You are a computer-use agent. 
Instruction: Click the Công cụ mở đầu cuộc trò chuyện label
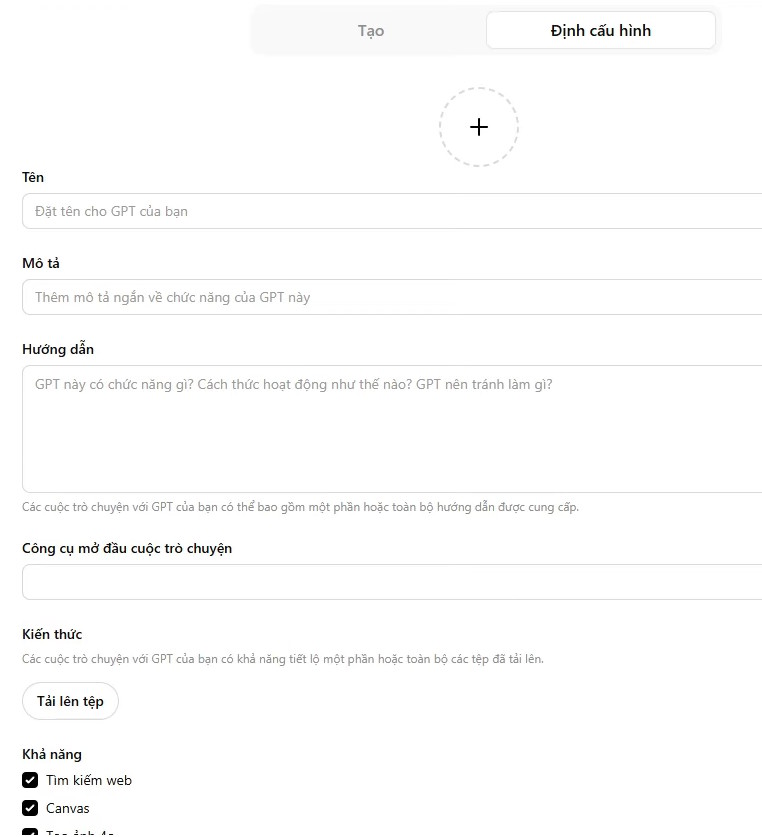pyautogui.click(x=128, y=548)
